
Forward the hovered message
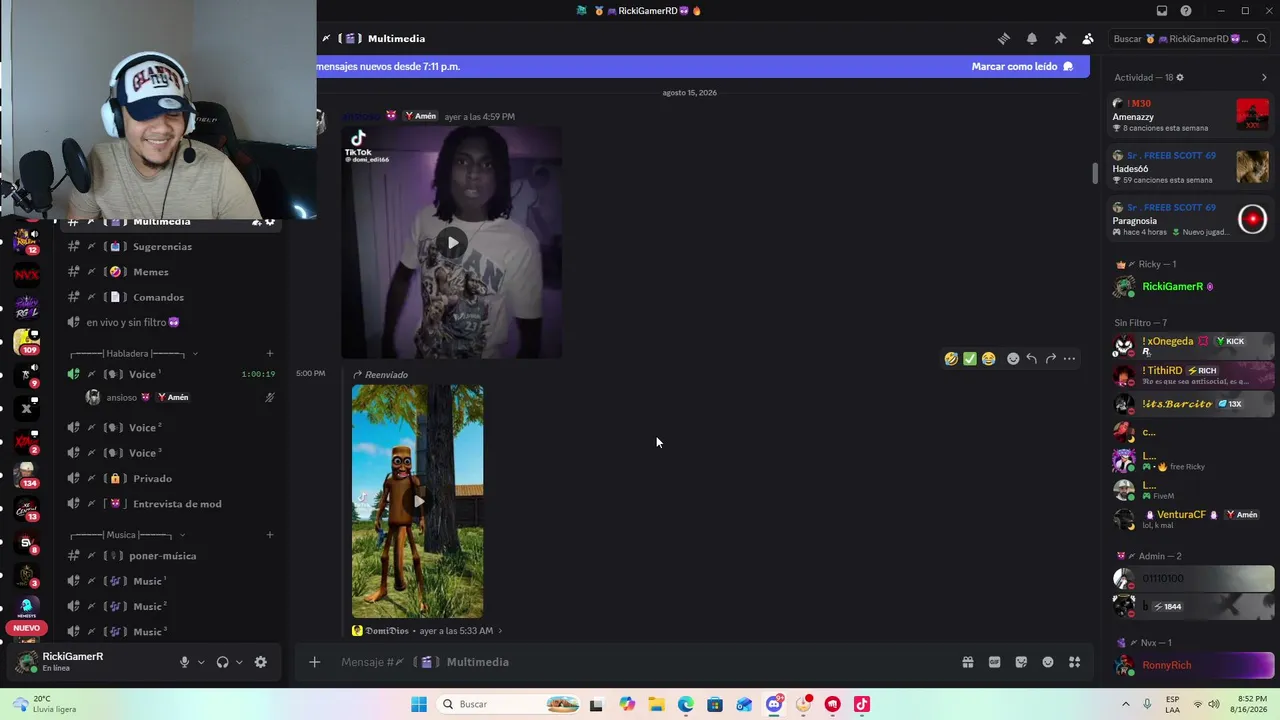pos(1050,359)
